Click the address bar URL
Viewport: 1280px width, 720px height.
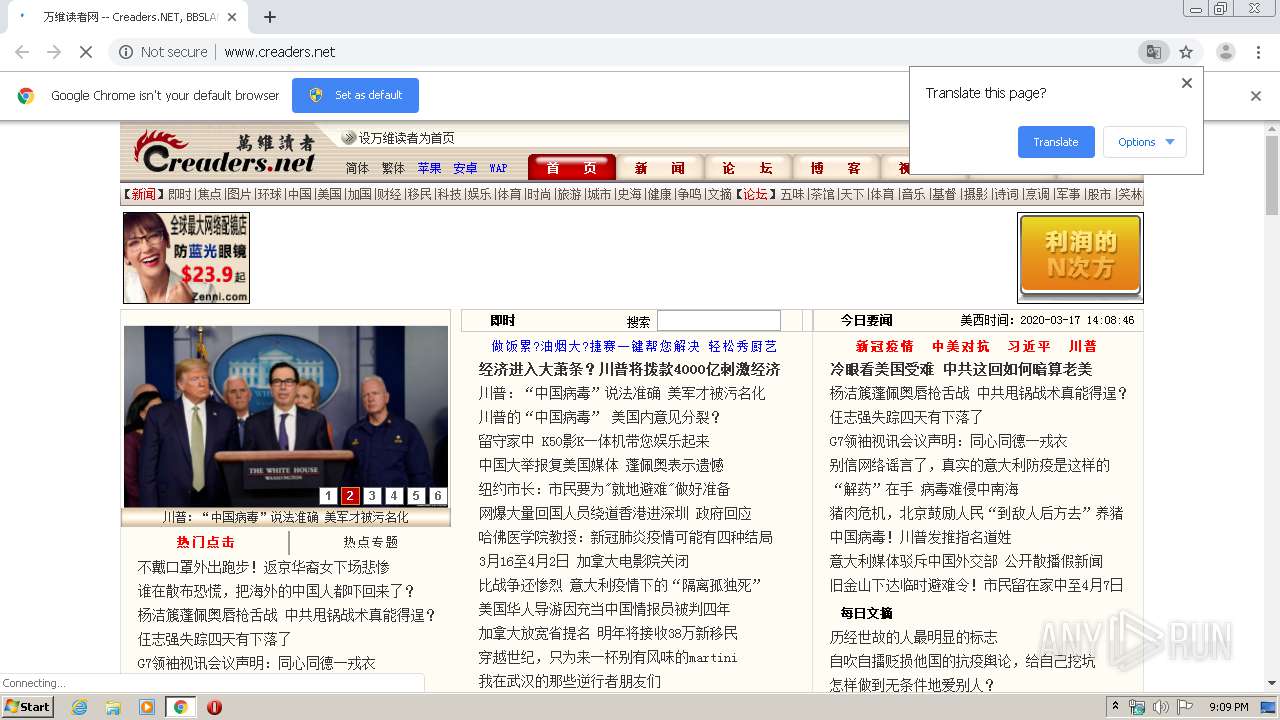pos(279,52)
